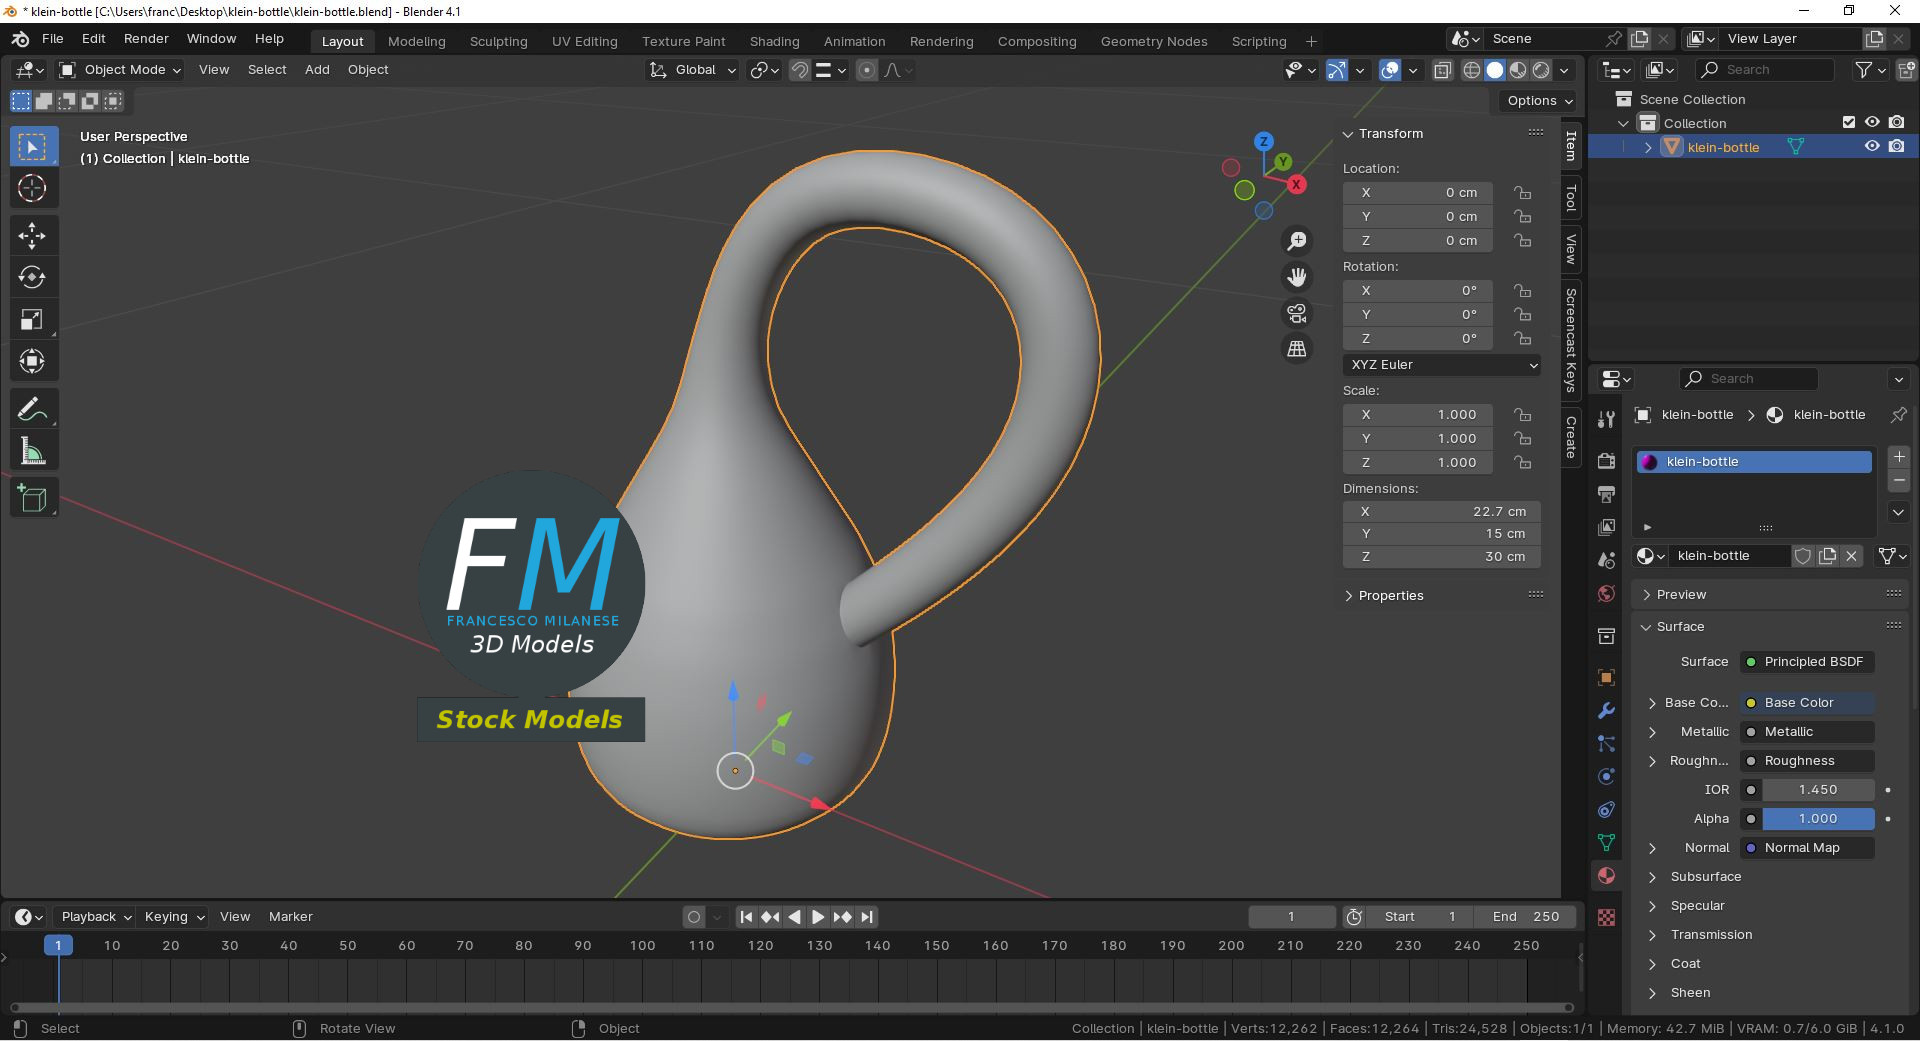Click the Location X value field
Viewport: 1920px width, 1041px height.
1418,193
